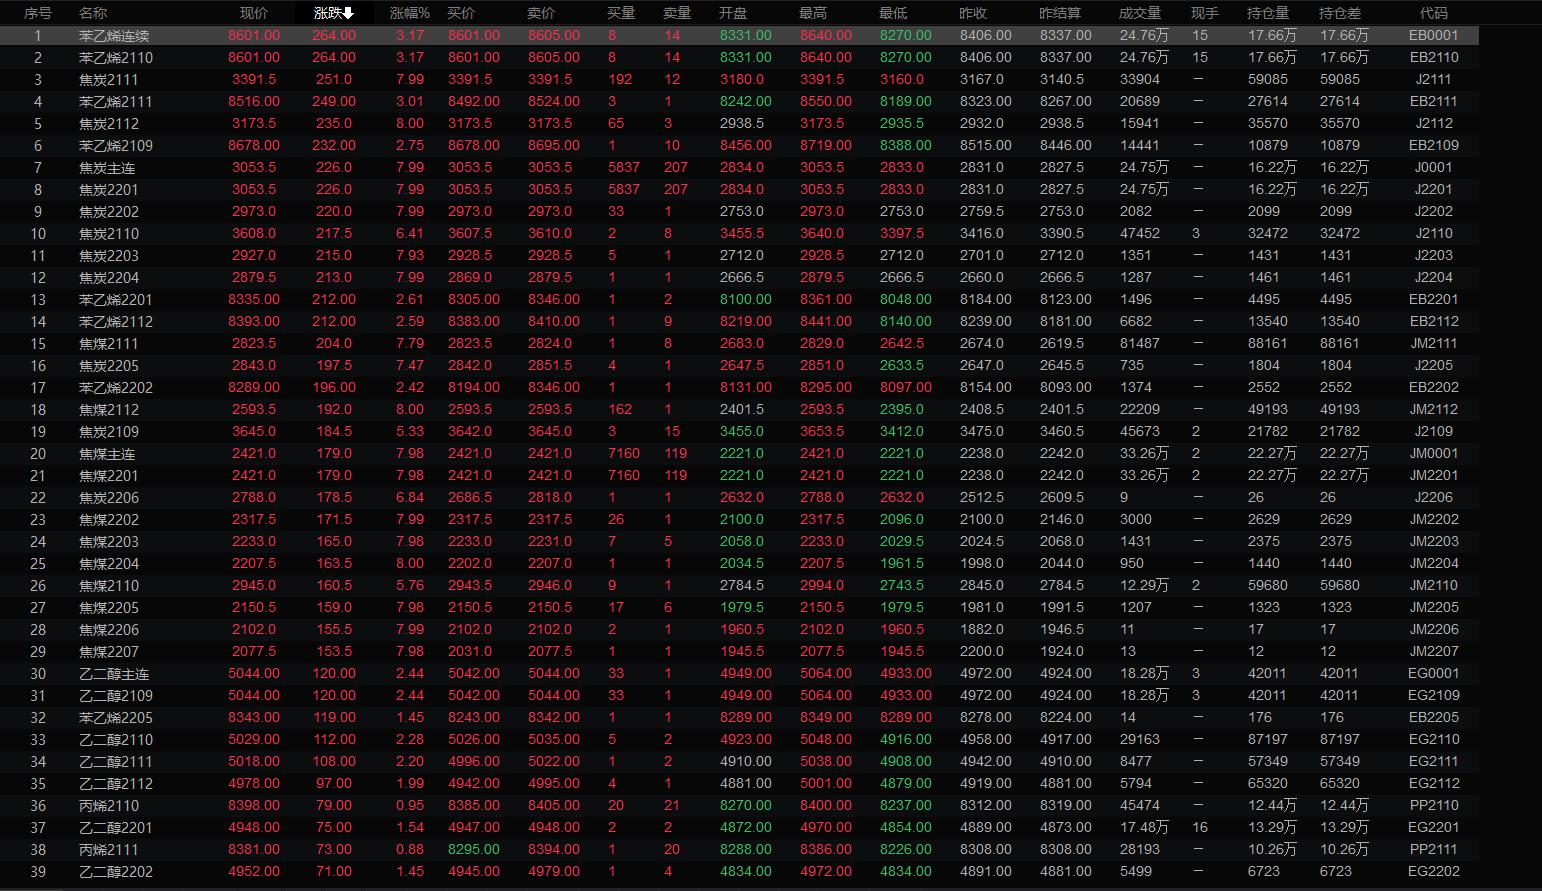Screen dimensions: 1542x891
Task: Select the 焦煤2207 contract name
Action: [109, 652]
